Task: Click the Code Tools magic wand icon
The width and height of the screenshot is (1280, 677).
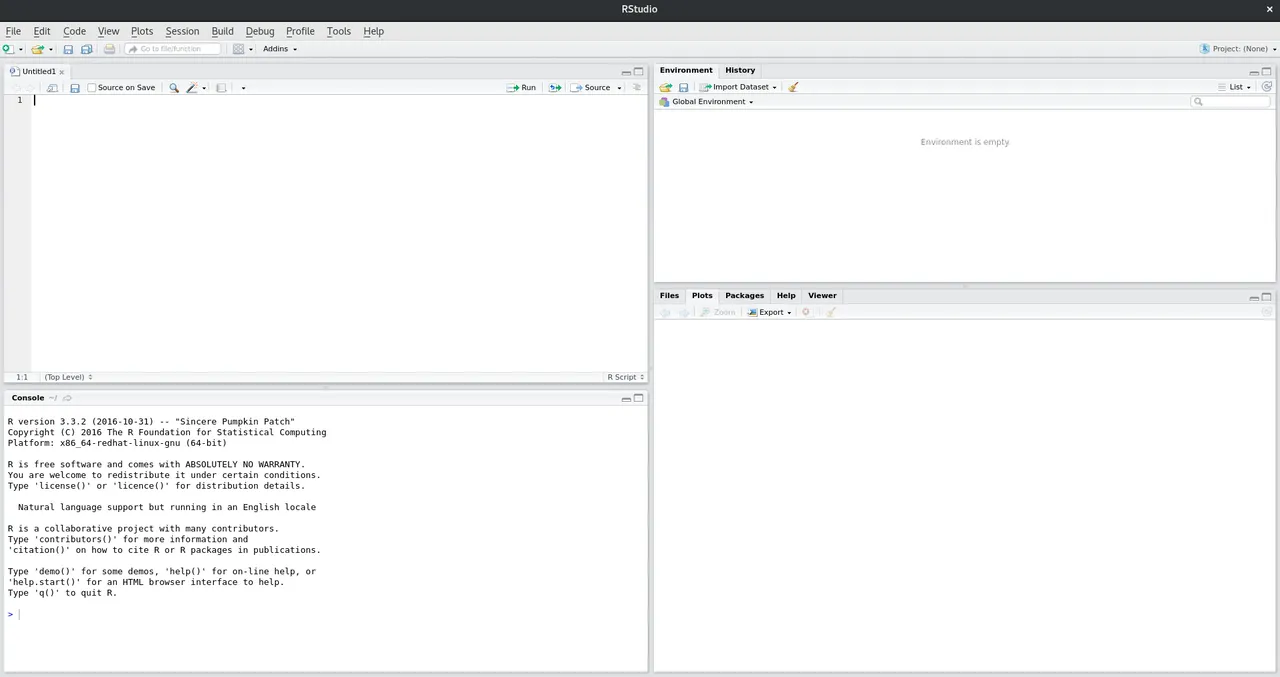Action: pyautogui.click(x=192, y=88)
